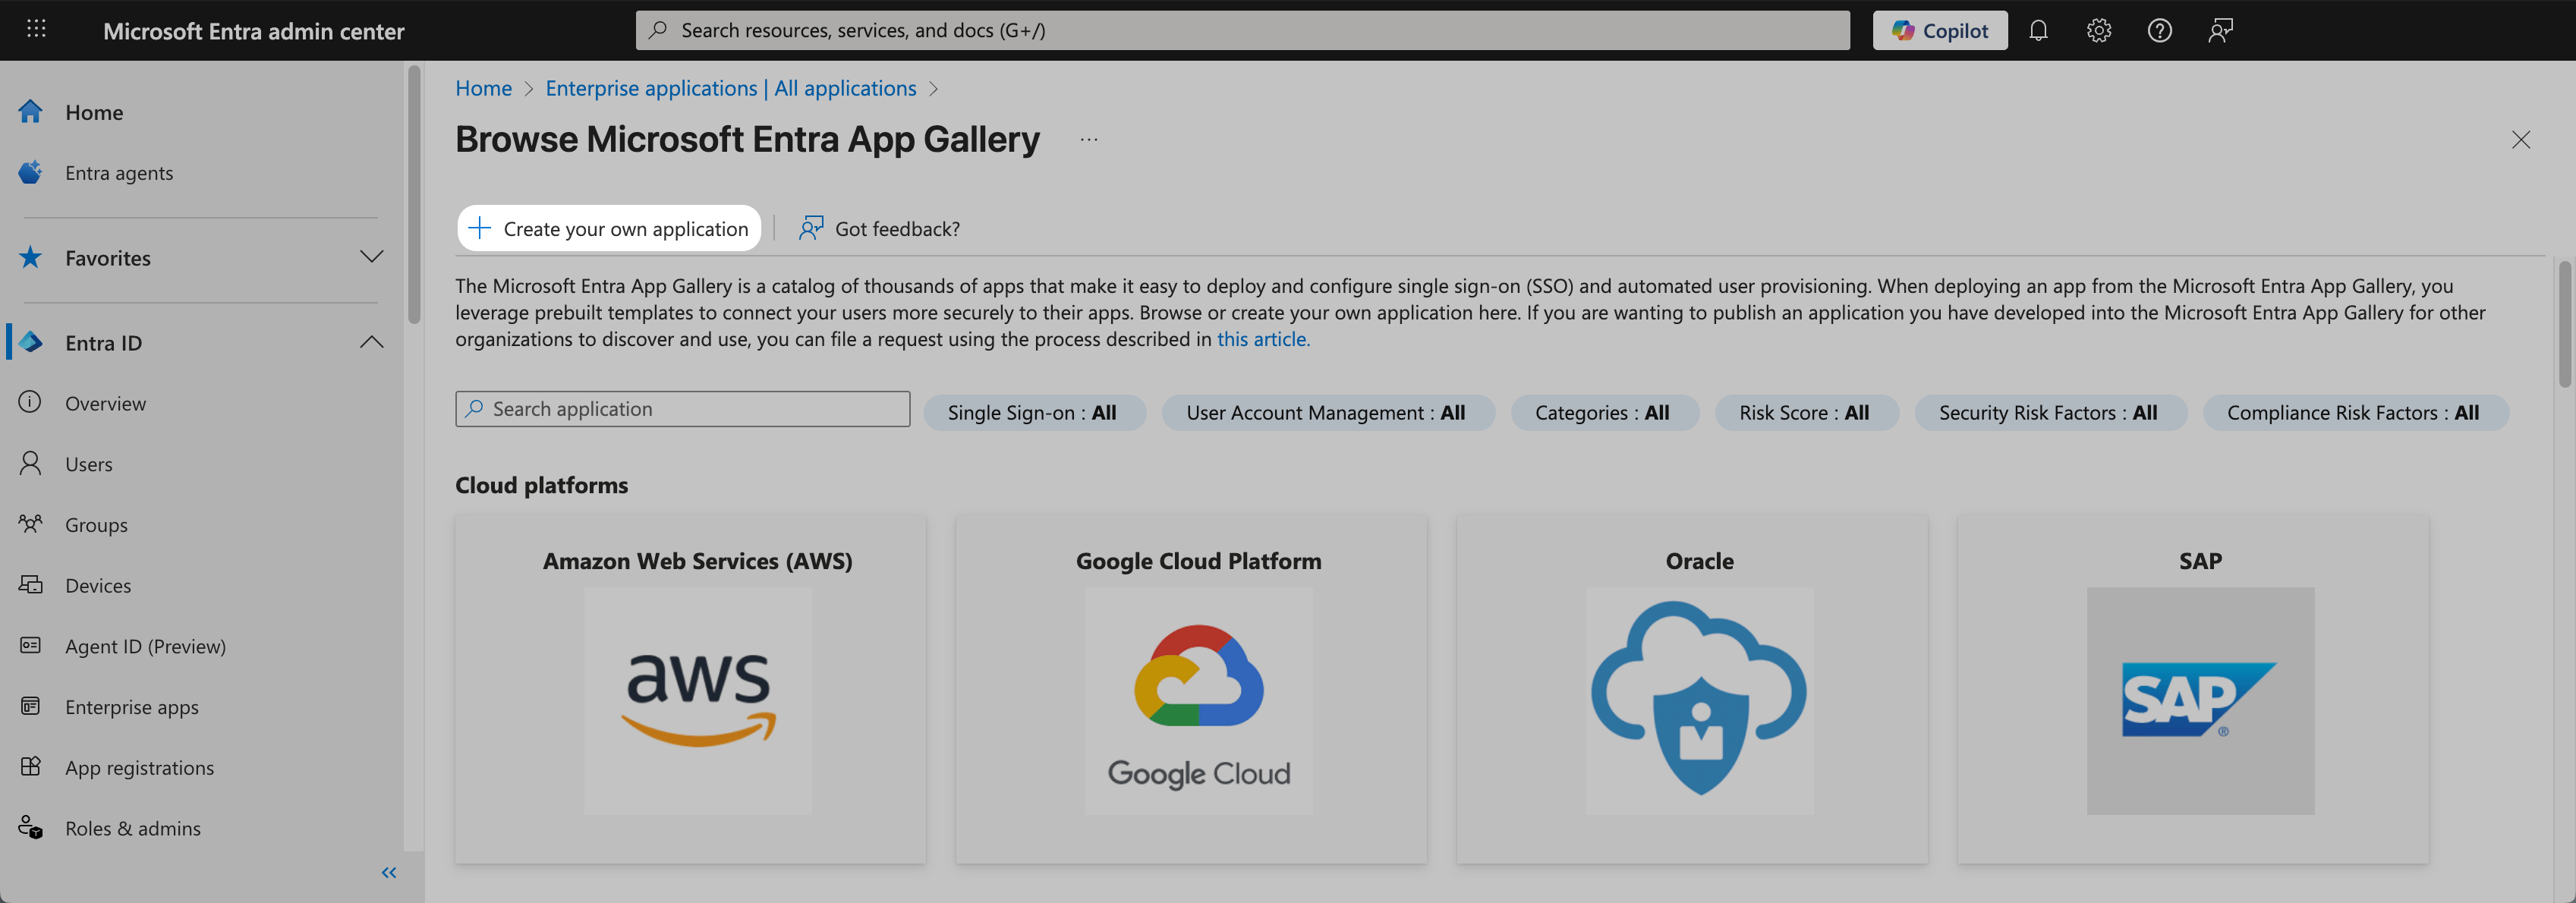Click the Users person icon
This screenshot has height=903, width=2576.
click(x=31, y=463)
